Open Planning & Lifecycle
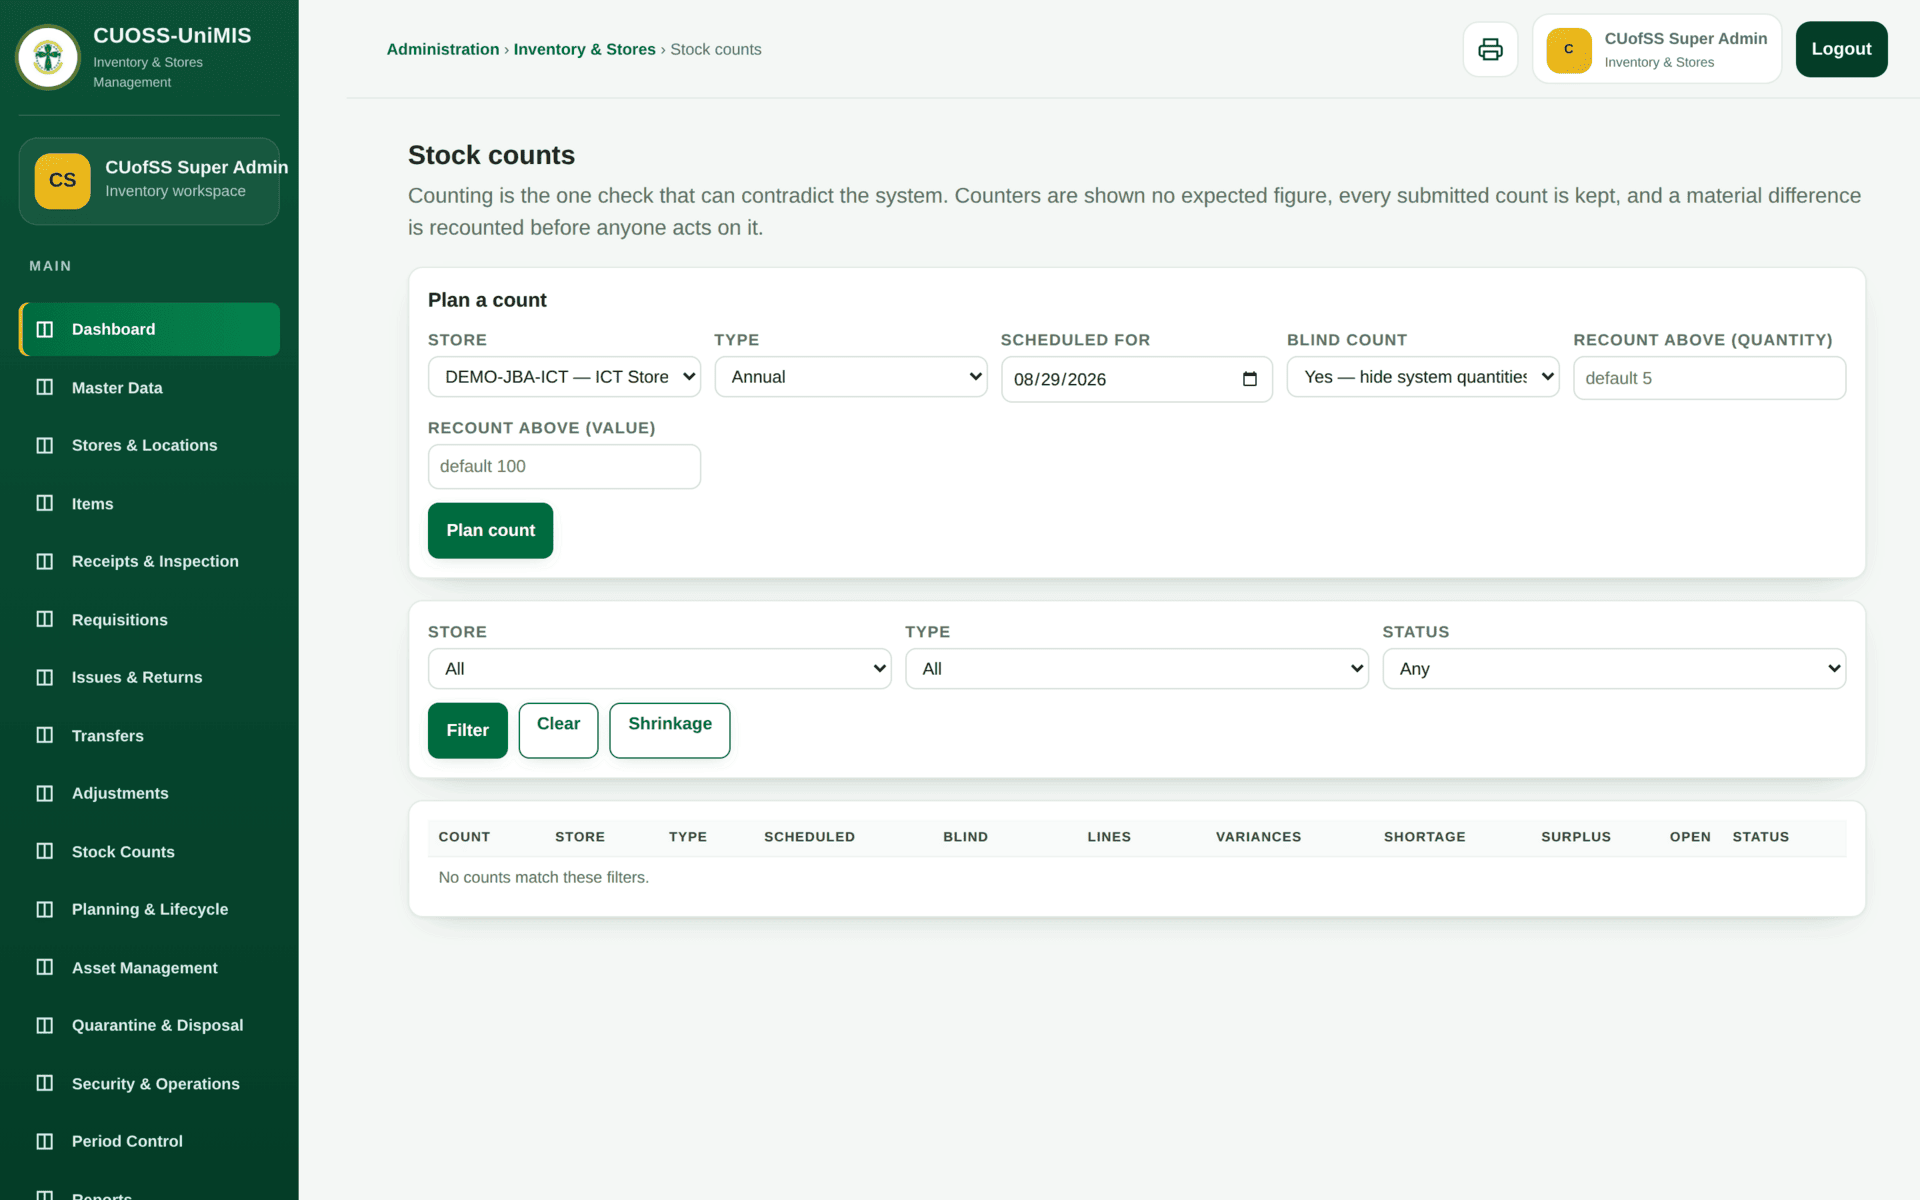The height and width of the screenshot is (1200, 1920). [149, 909]
